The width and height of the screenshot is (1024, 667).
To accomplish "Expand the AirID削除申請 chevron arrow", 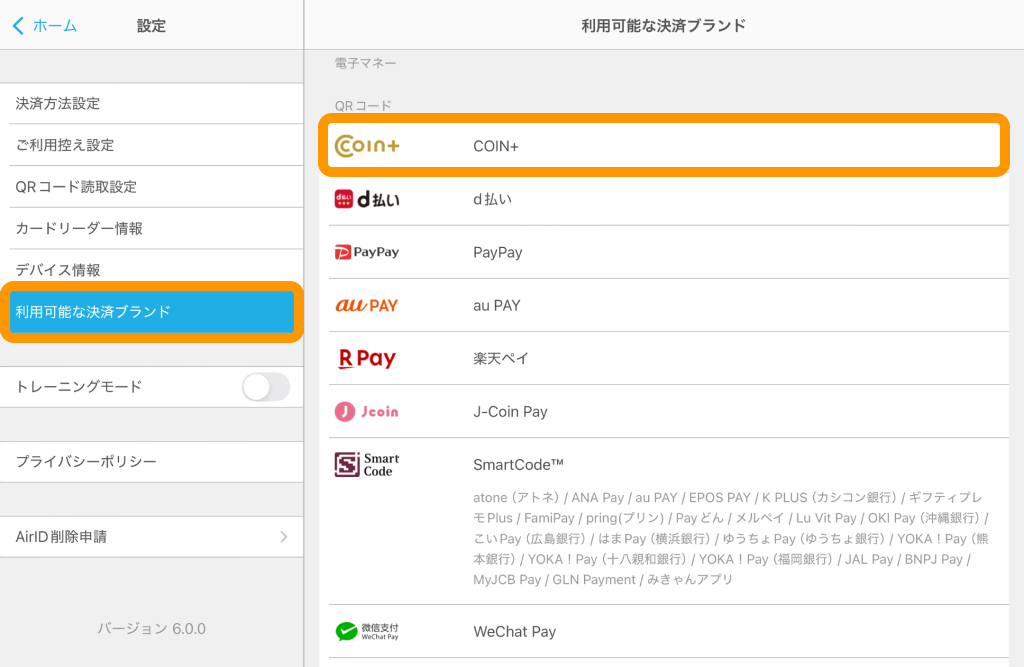I will point(284,537).
